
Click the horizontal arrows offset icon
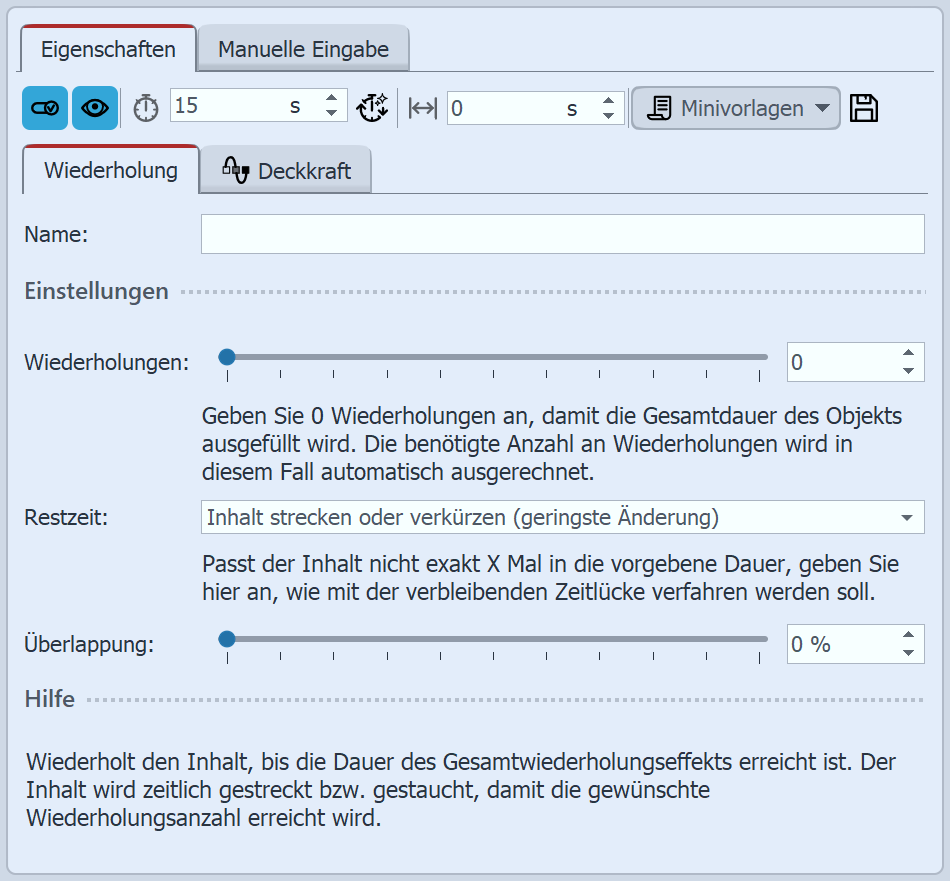pyautogui.click(x=420, y=107)
